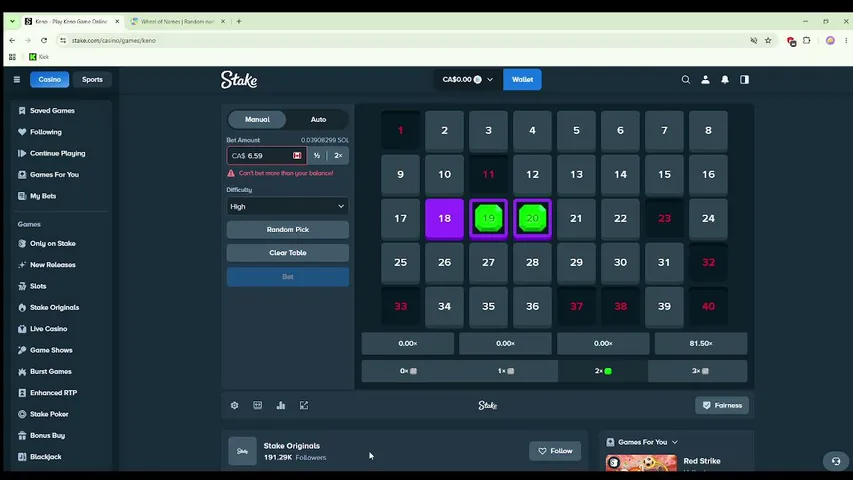
Task: Click Random Pick button
Action: click(x=288, y=230)
